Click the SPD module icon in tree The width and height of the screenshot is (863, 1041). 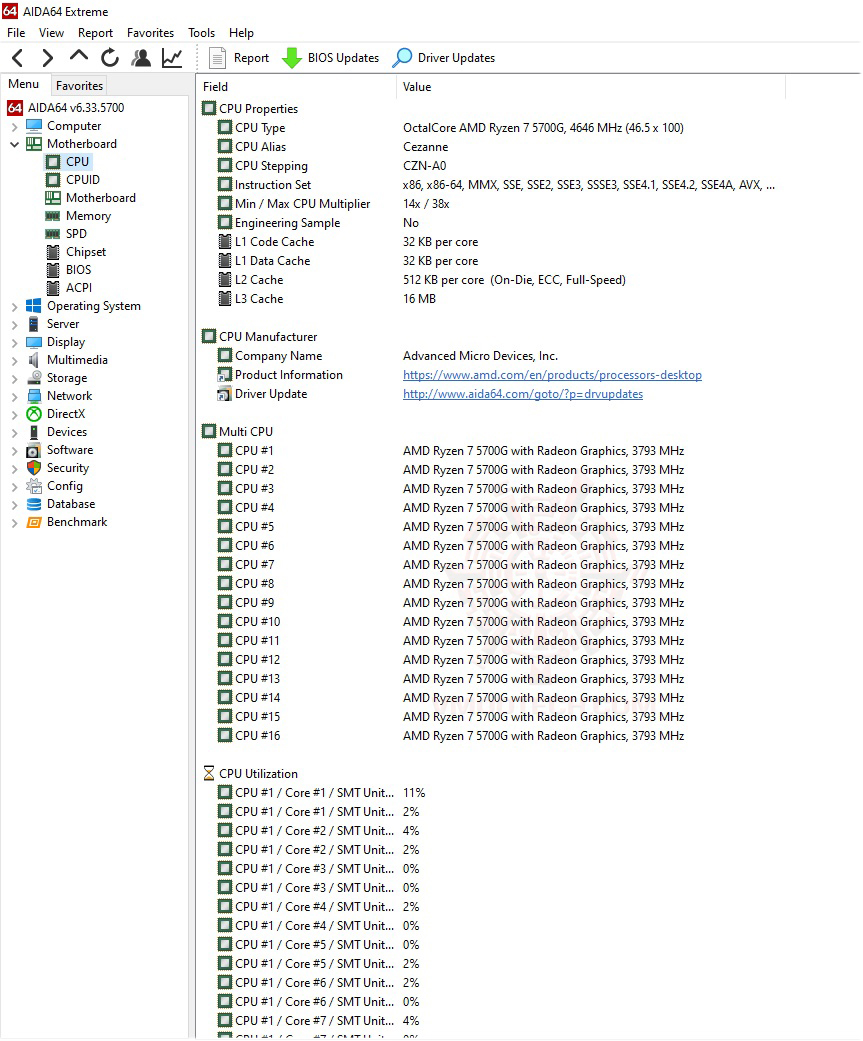(53, 234)
